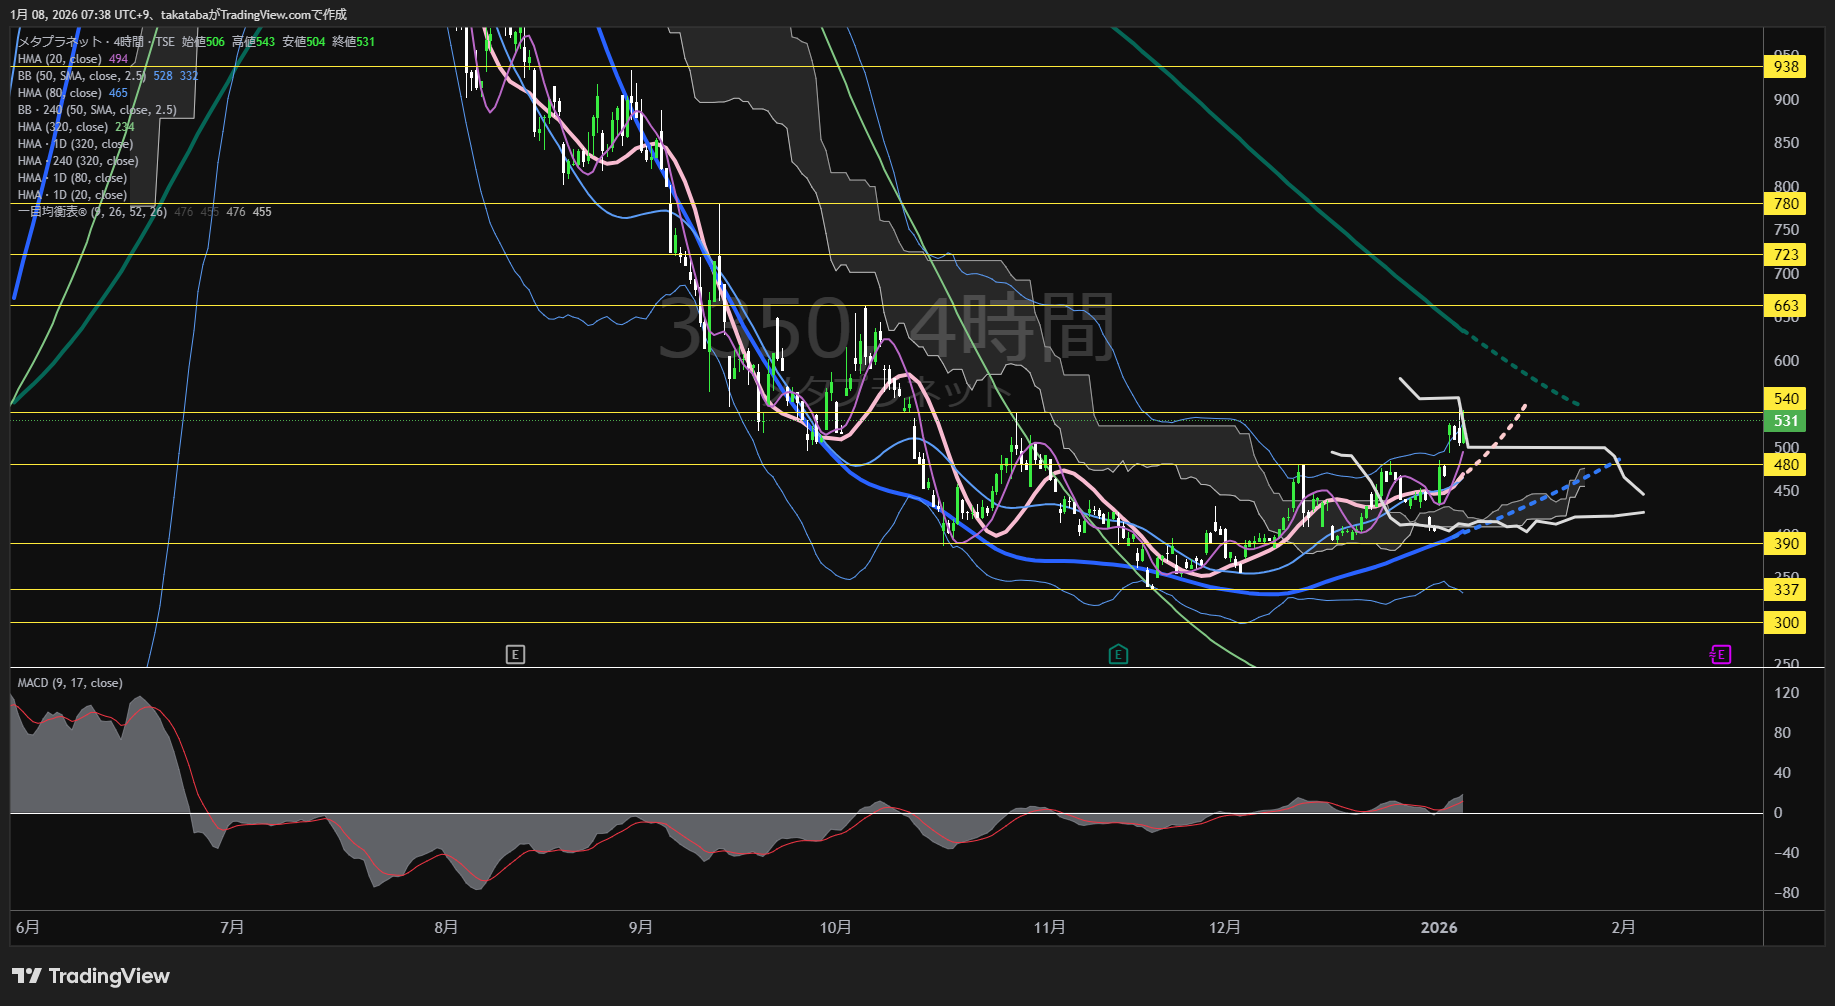1835x1006 pixels.
Task: Click the MACD (9, 17, close) label
Action: (x=70, y=683)
